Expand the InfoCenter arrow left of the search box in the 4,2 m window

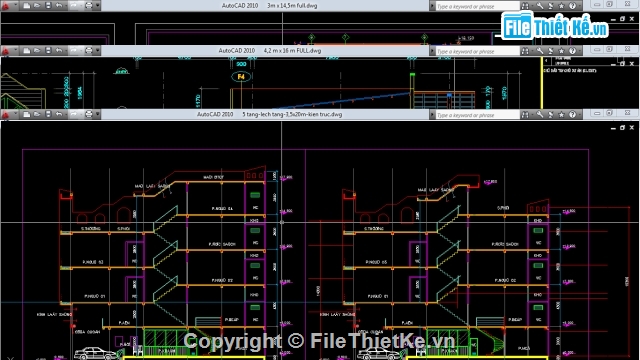(432, 51)
